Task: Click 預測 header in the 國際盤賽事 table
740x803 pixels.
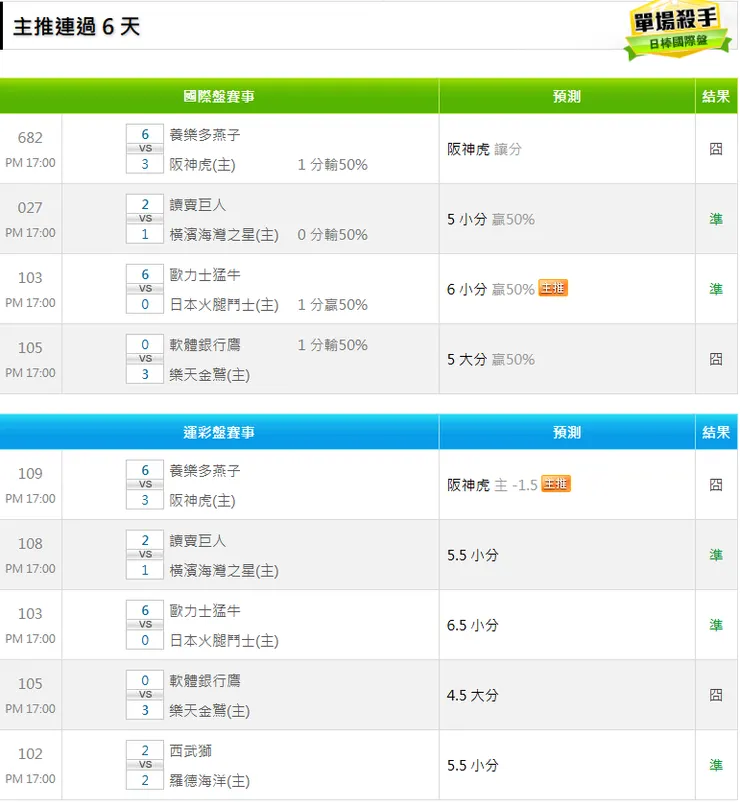Action: 567,96
